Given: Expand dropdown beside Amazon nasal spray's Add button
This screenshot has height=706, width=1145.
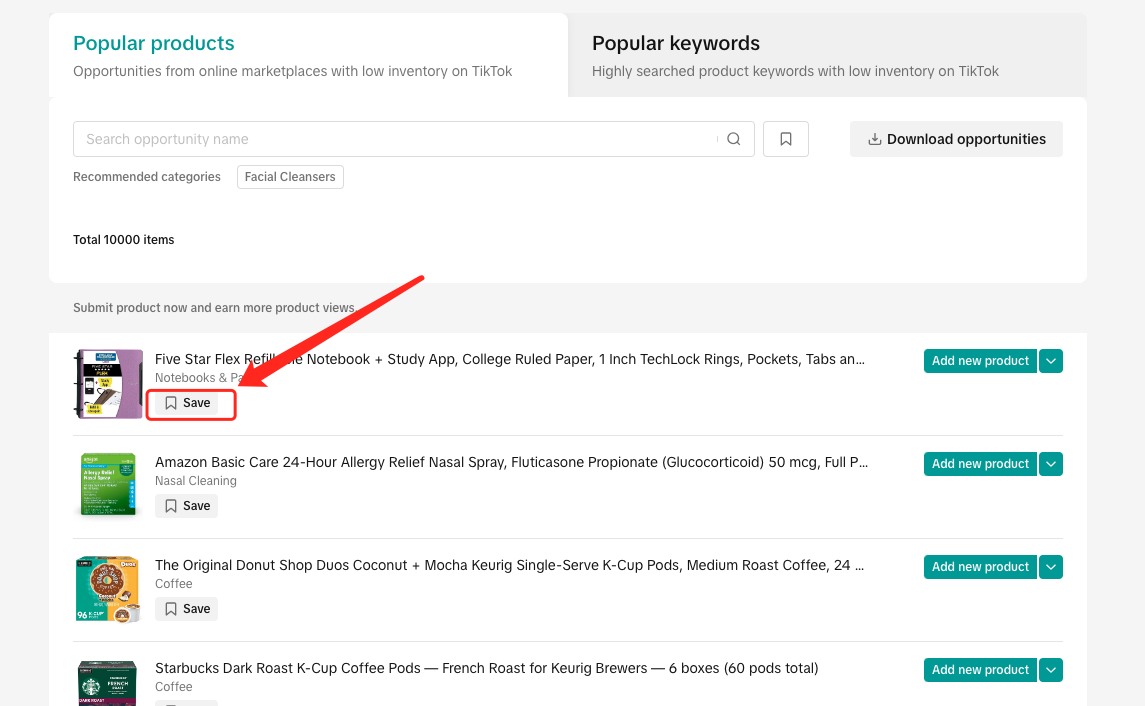Looking at the screenshot, I should 1050,464.
